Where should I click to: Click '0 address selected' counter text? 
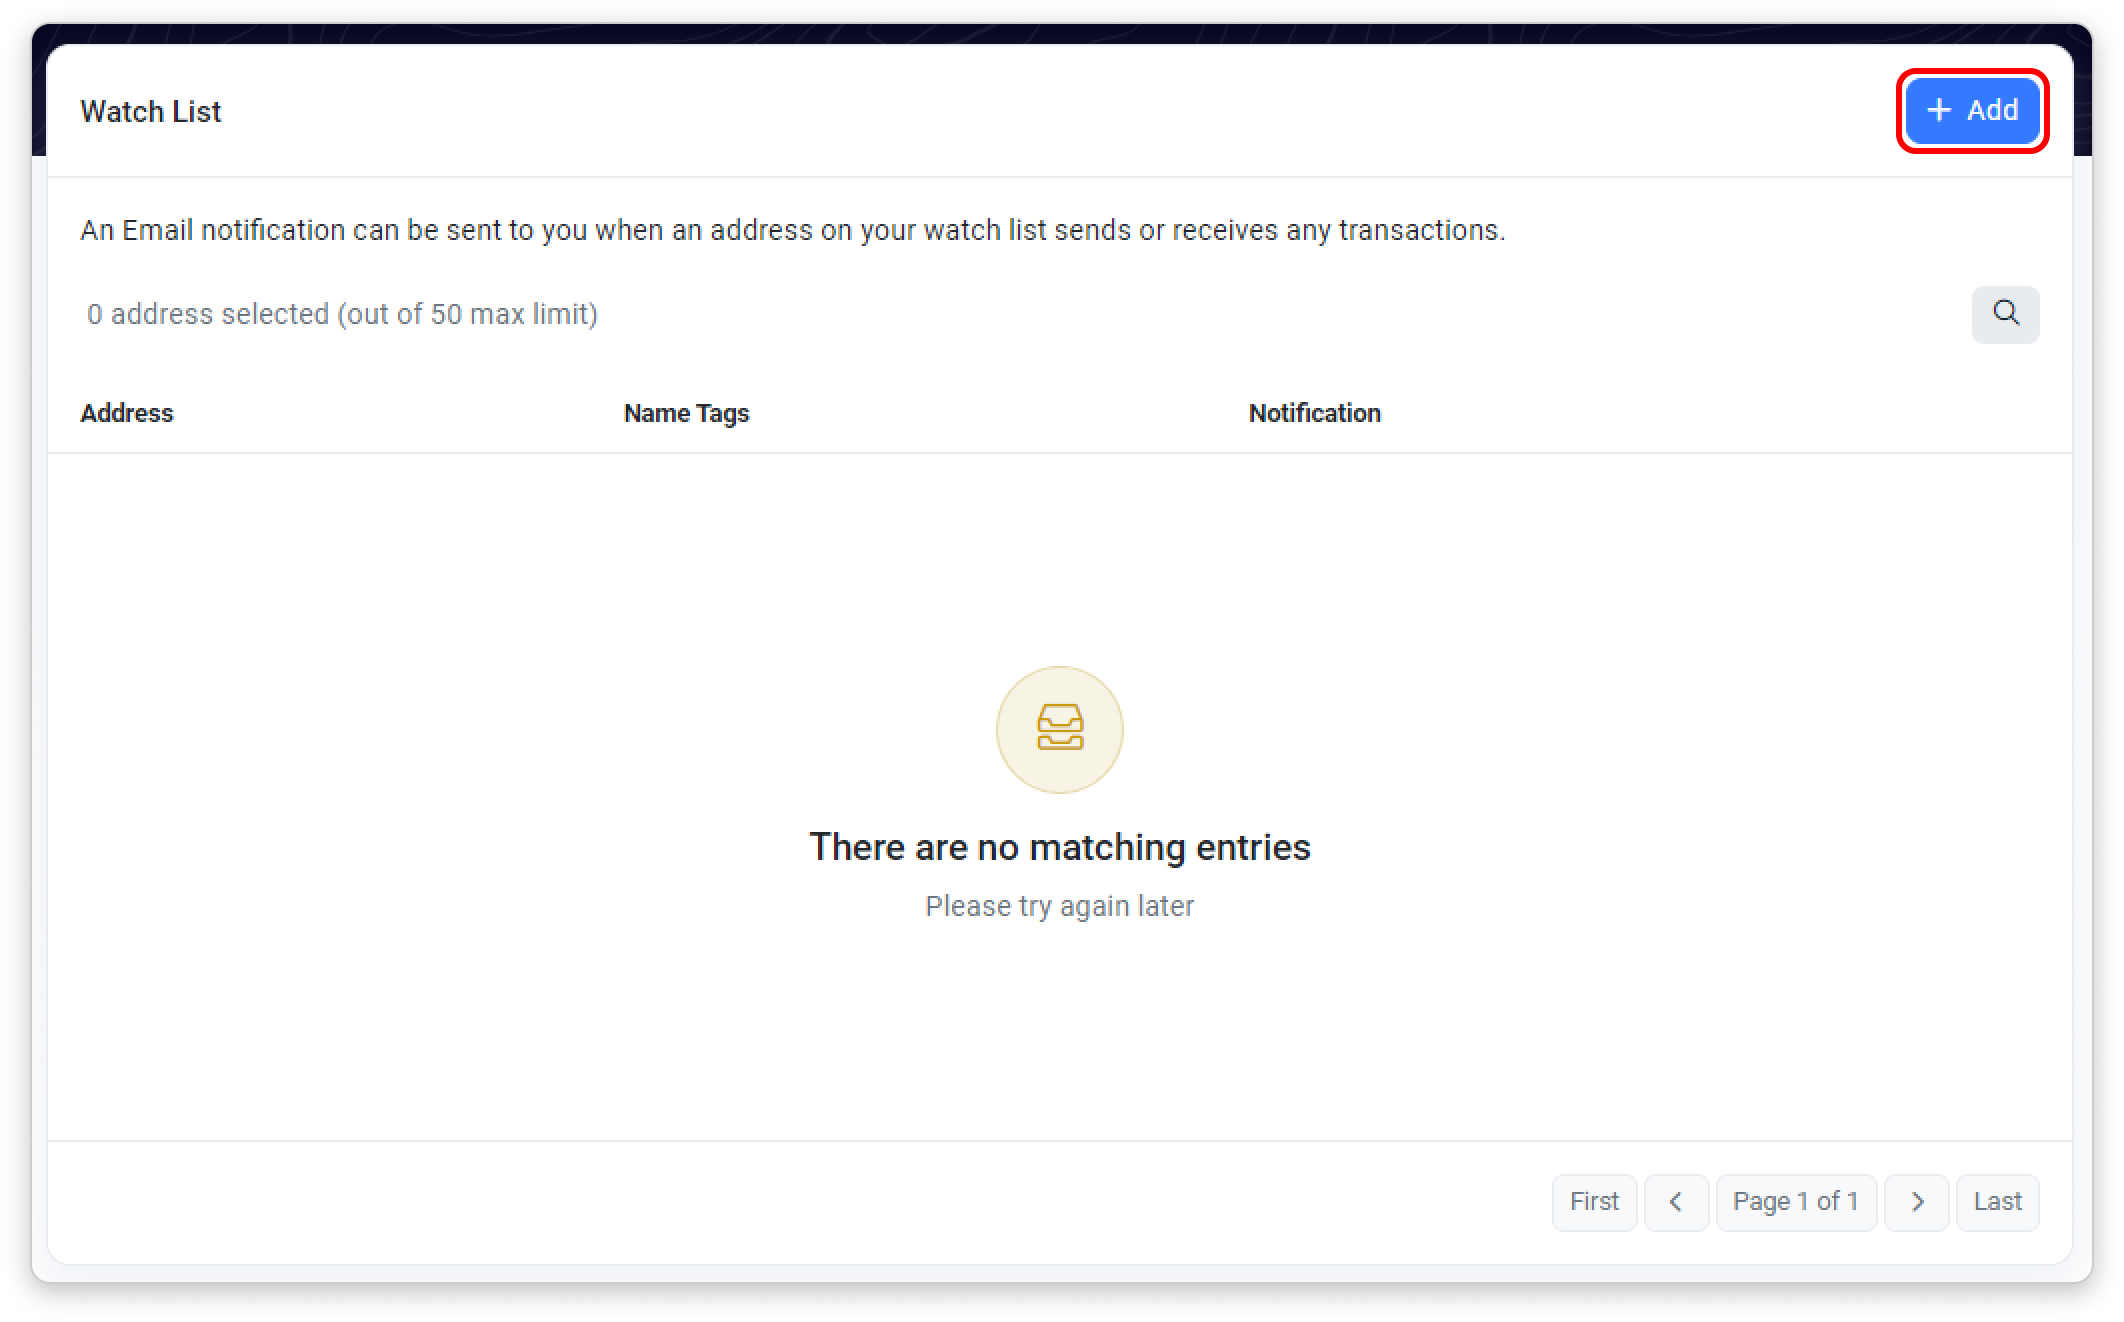coord(342,314)
